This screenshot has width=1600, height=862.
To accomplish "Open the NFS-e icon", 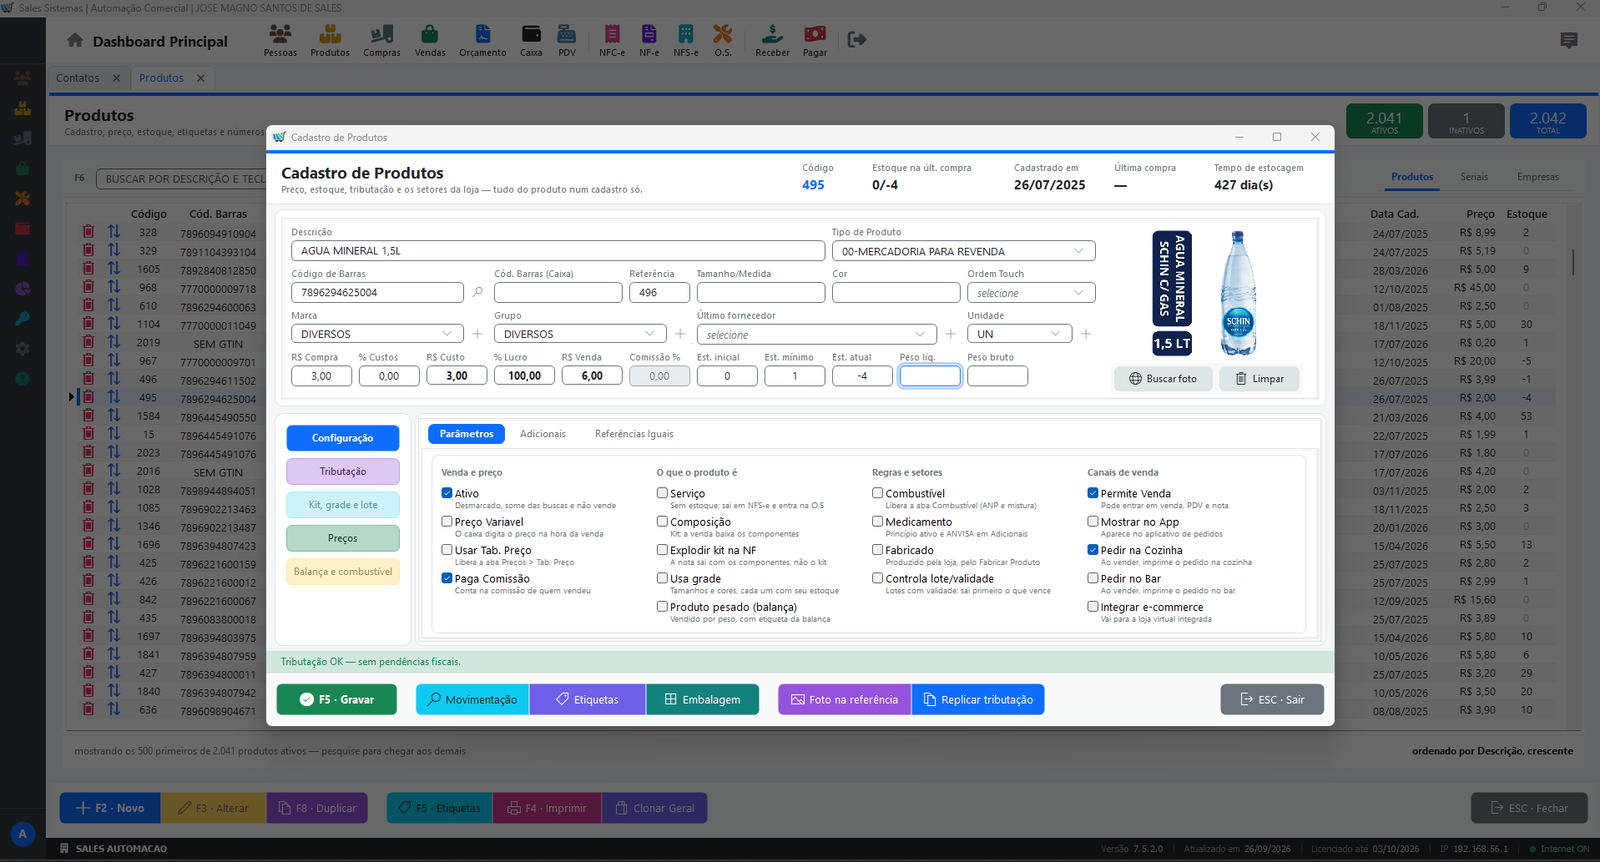I will click(x=686, y=40).
